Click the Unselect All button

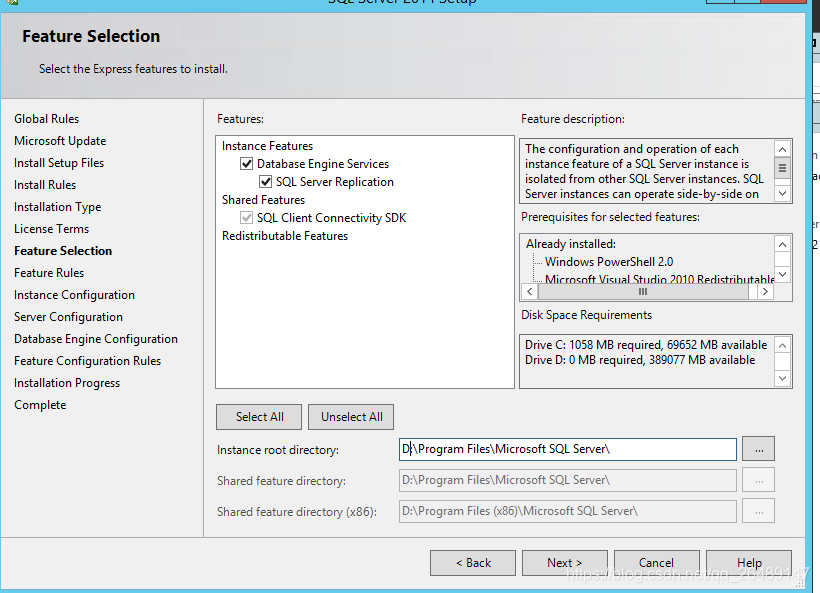point(351,417)
